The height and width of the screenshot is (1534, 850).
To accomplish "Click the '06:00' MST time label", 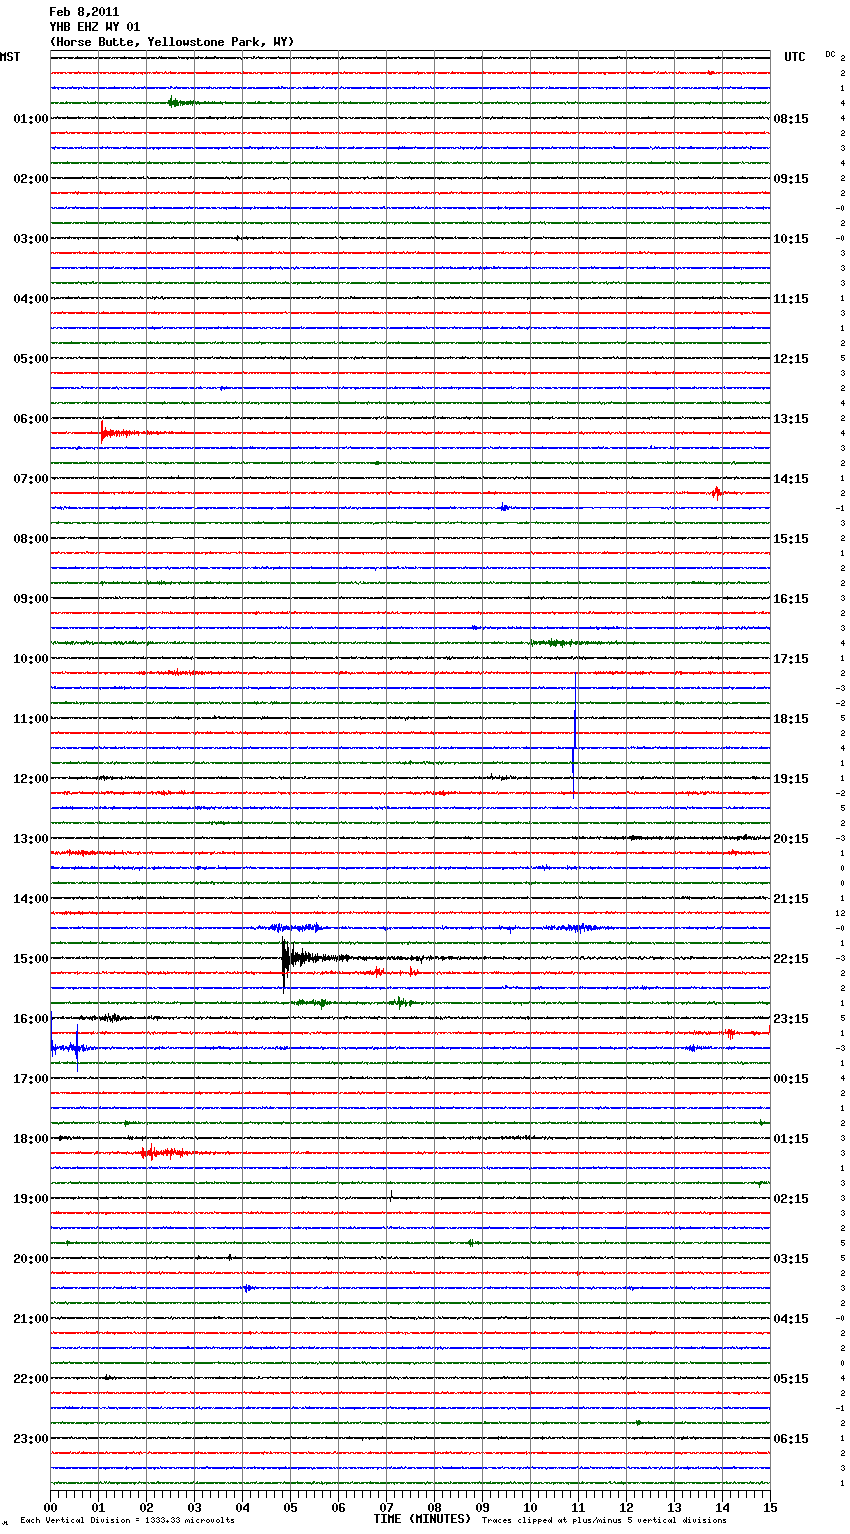I will 30,419.
